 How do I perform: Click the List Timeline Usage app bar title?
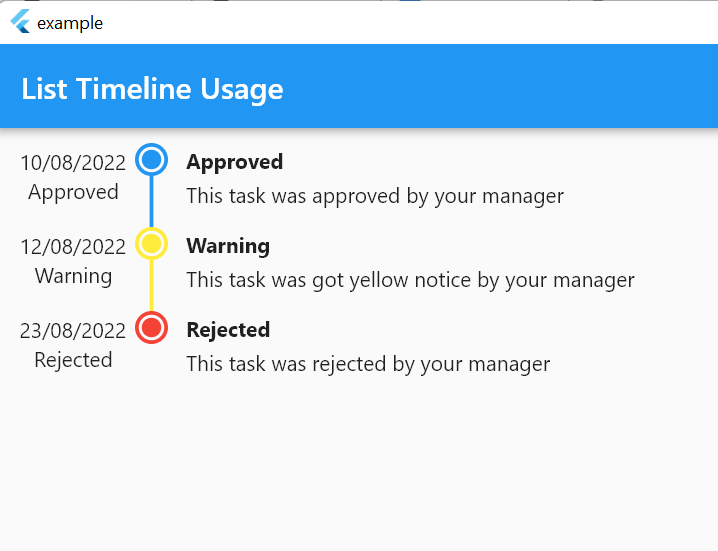152,89
